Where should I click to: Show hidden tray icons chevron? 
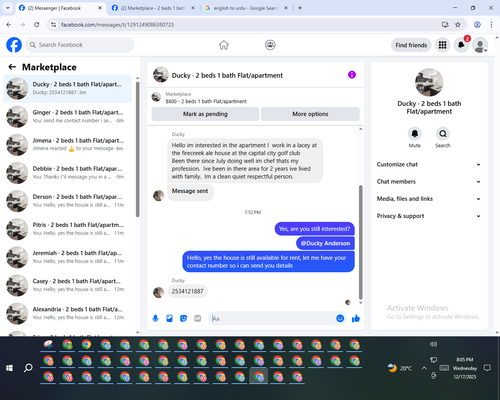(x=424, y=368)
